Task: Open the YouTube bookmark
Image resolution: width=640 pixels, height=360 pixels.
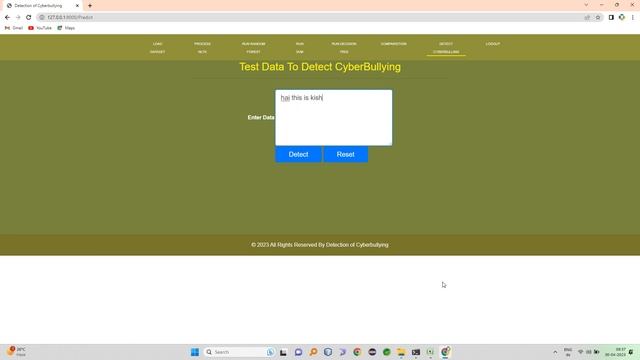Action: tap(40, 28)
